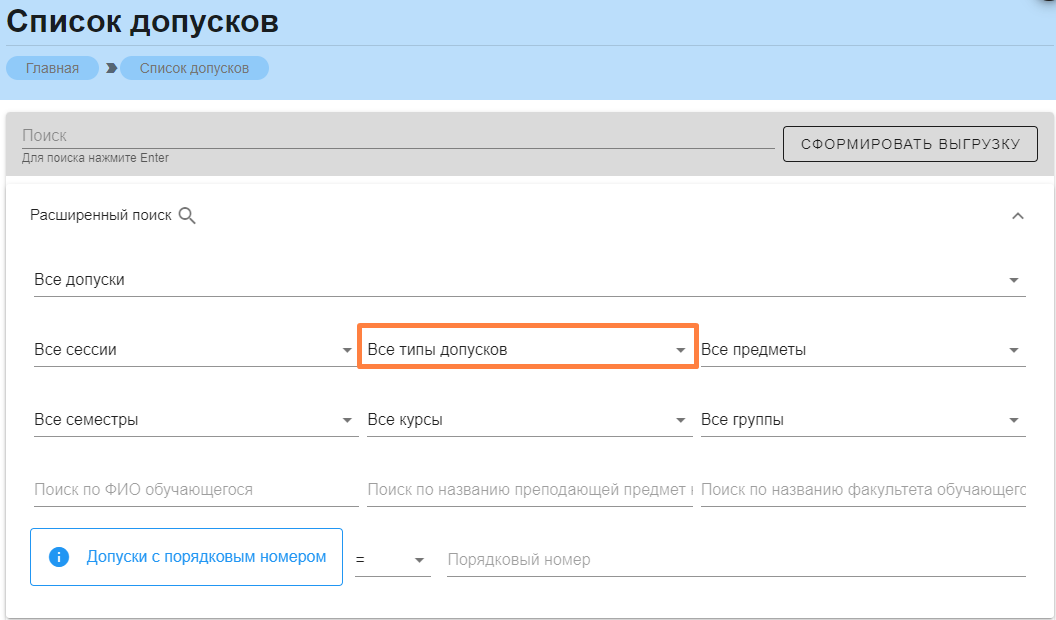Image resolution: width=1056 pixels, height=620 pixels.
Task: Open the Все сессии dropdown
Action: click(x=194, y=350)
